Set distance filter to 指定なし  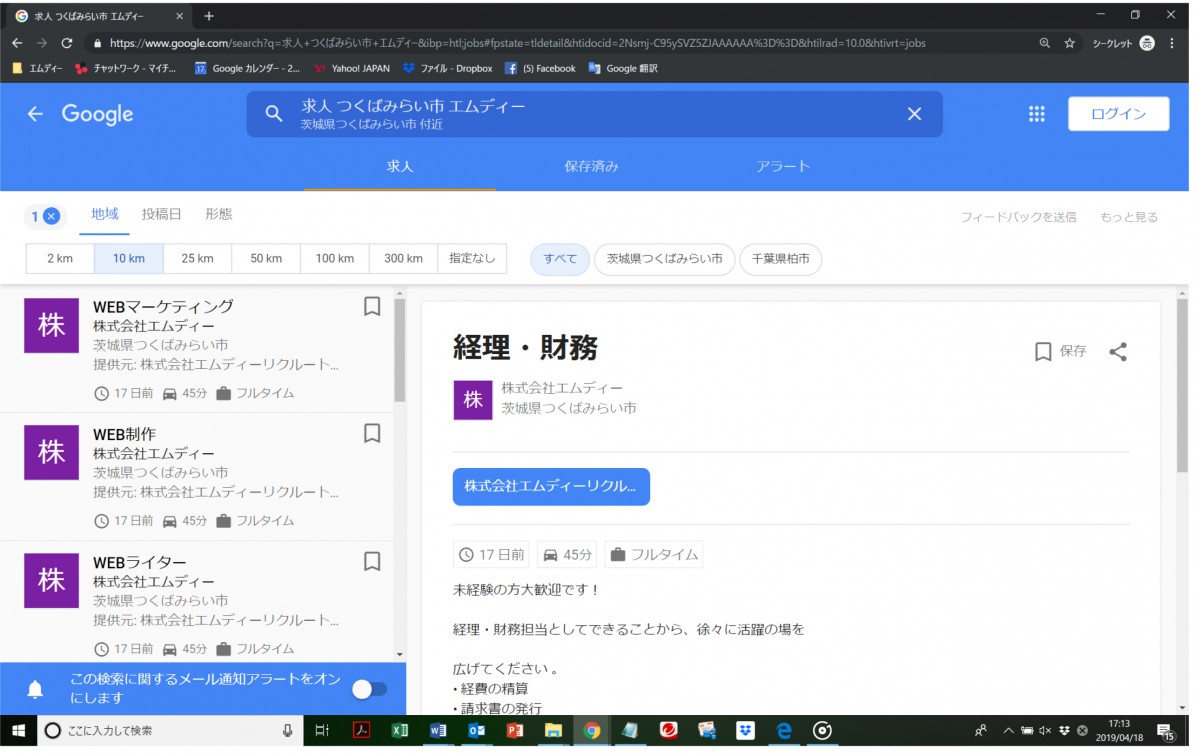pyautogui.click(x=472, y=258)
